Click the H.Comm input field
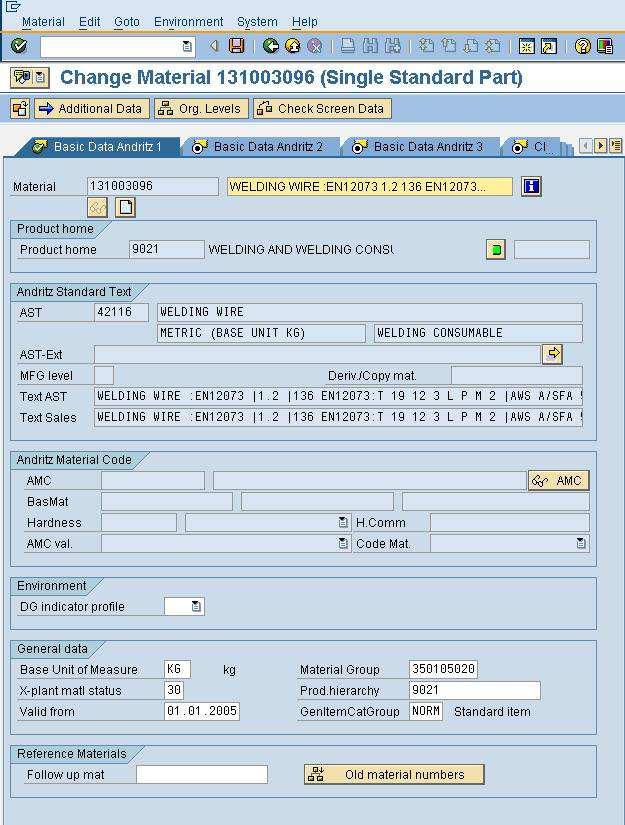 tap(509, 522)
